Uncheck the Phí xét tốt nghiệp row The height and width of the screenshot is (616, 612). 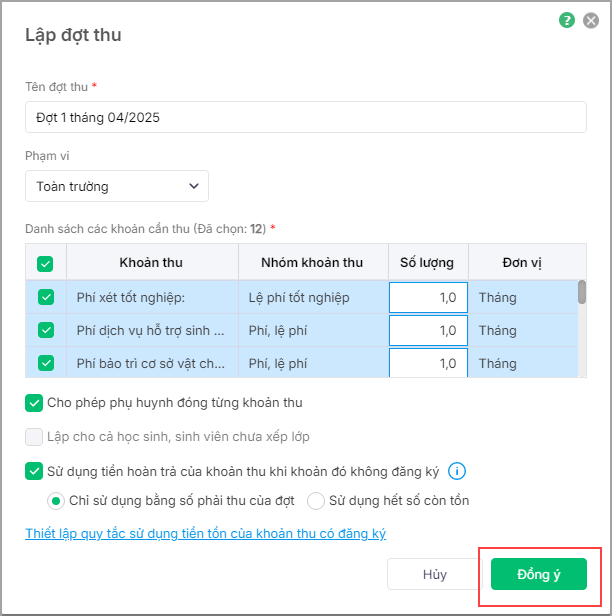(45, 297)
